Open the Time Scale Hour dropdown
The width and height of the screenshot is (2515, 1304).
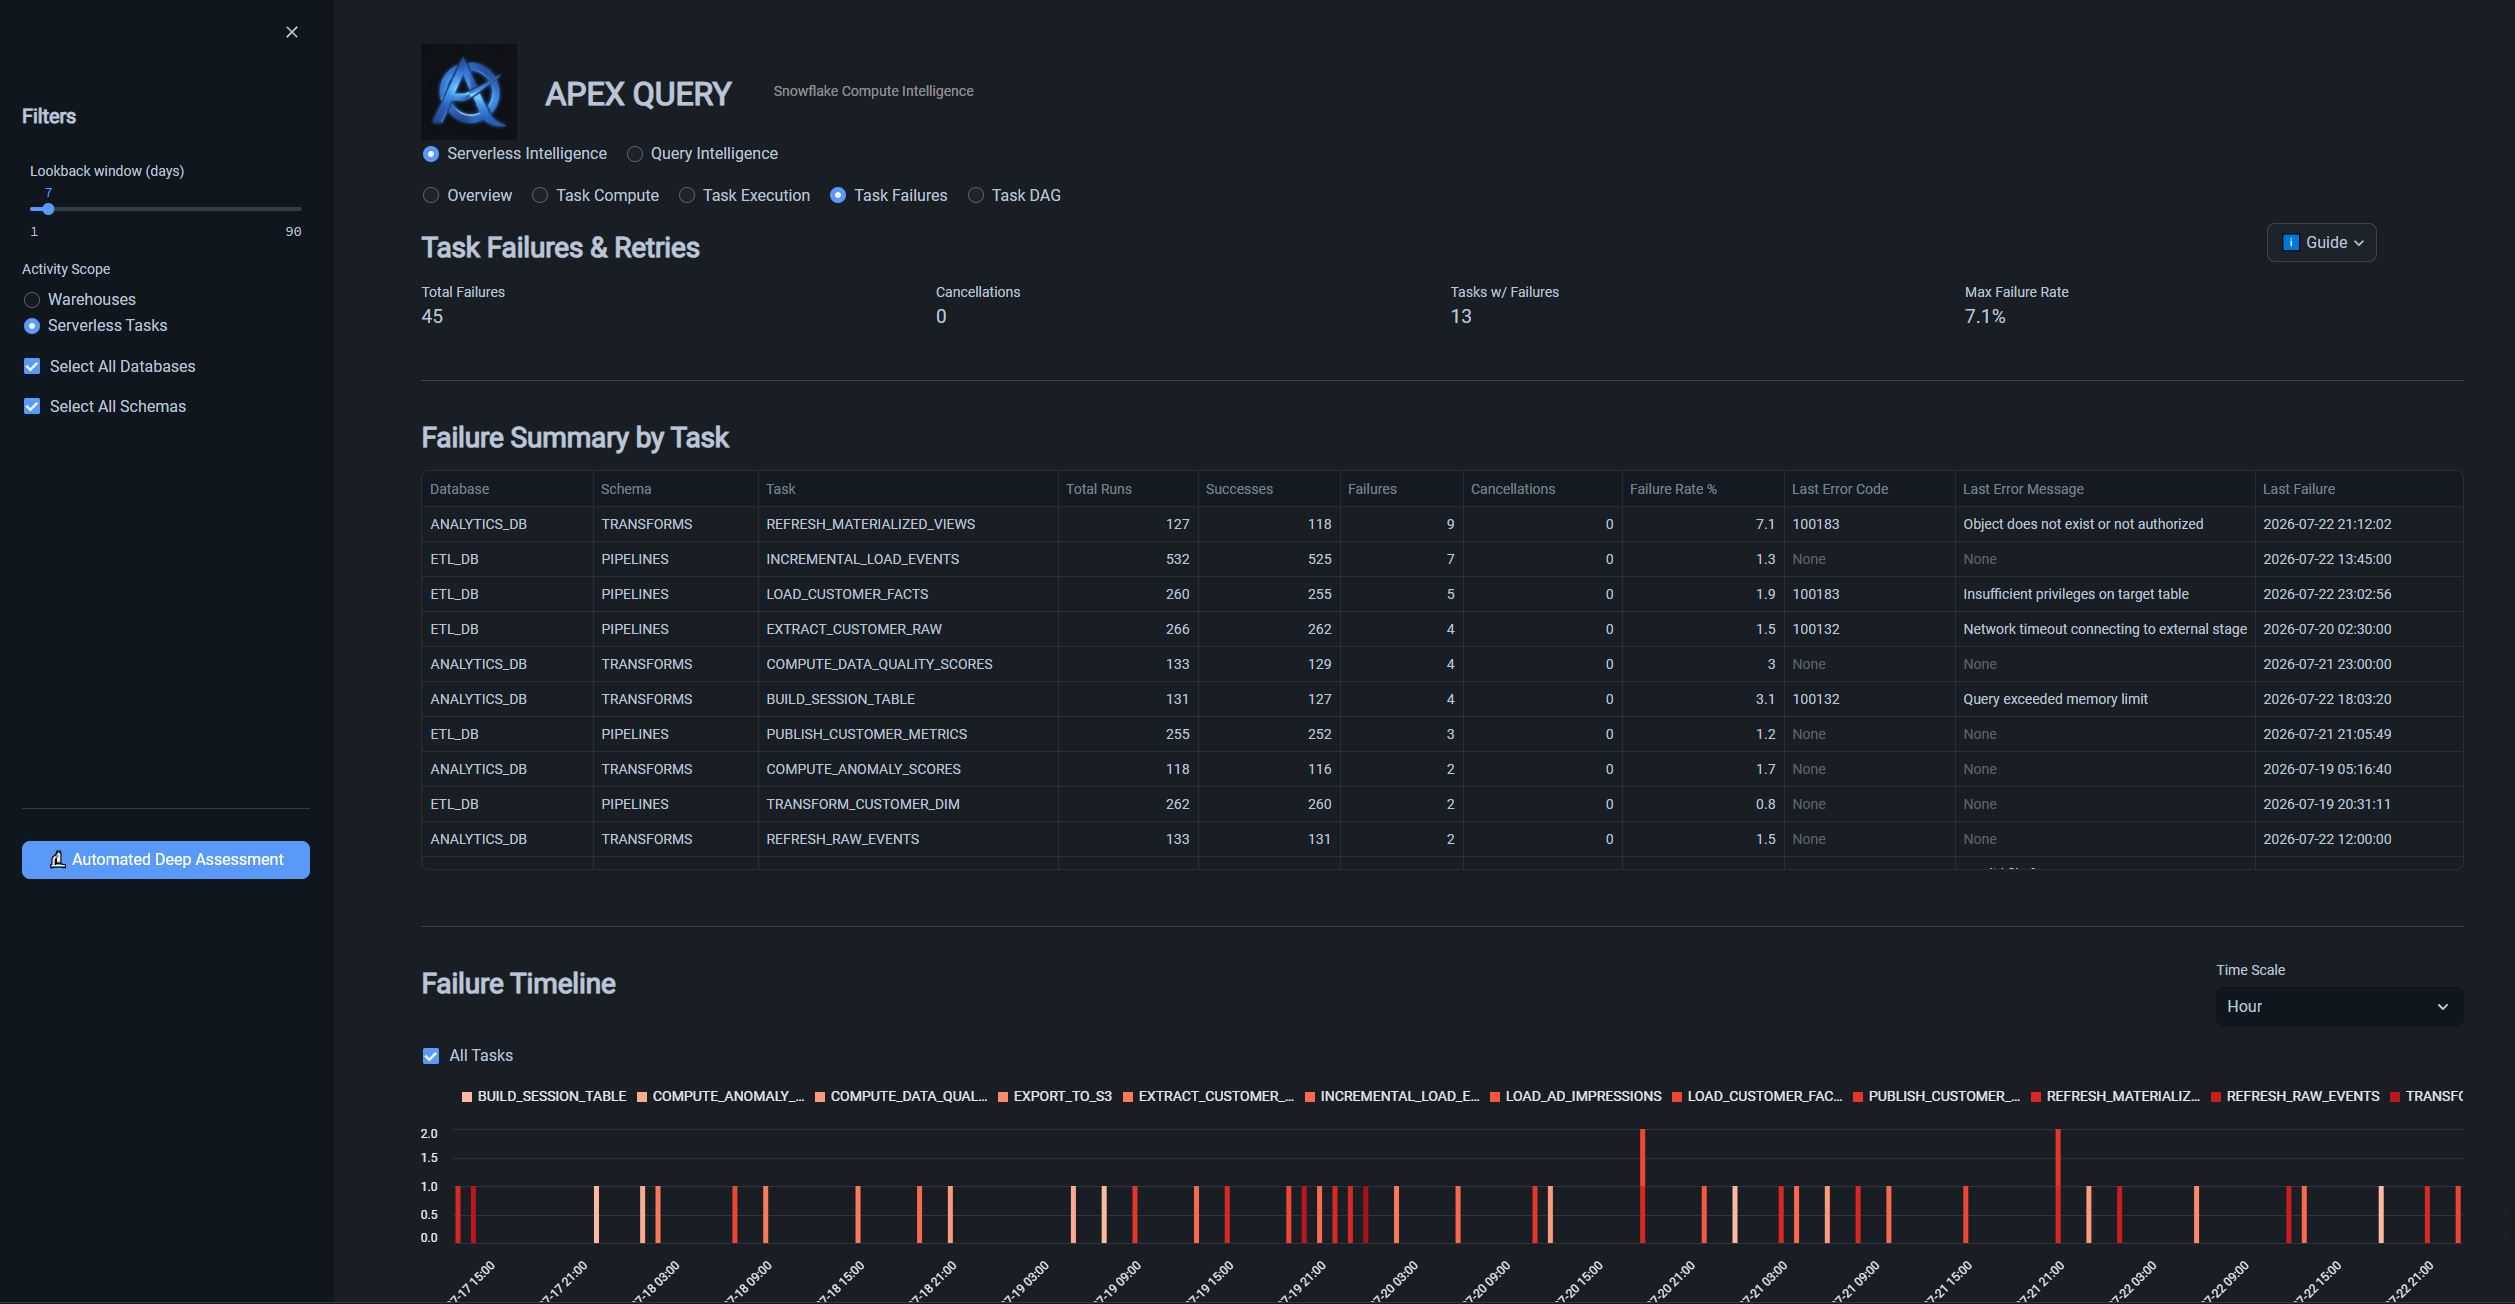coord(2339,1007)
